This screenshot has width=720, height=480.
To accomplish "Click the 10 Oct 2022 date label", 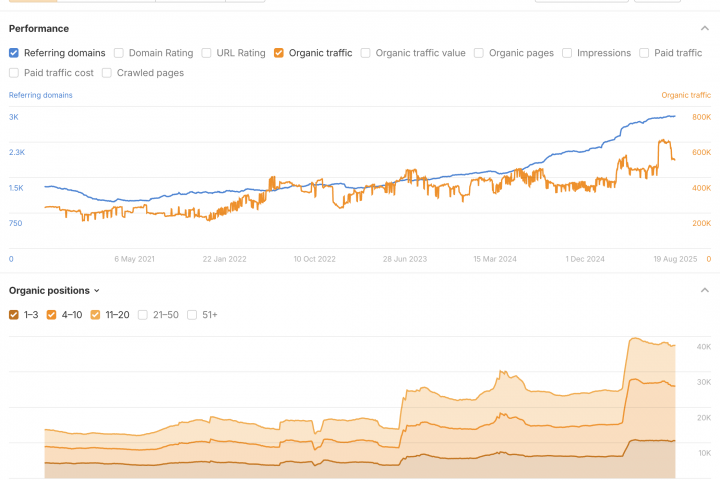I will tap(315, 259).
